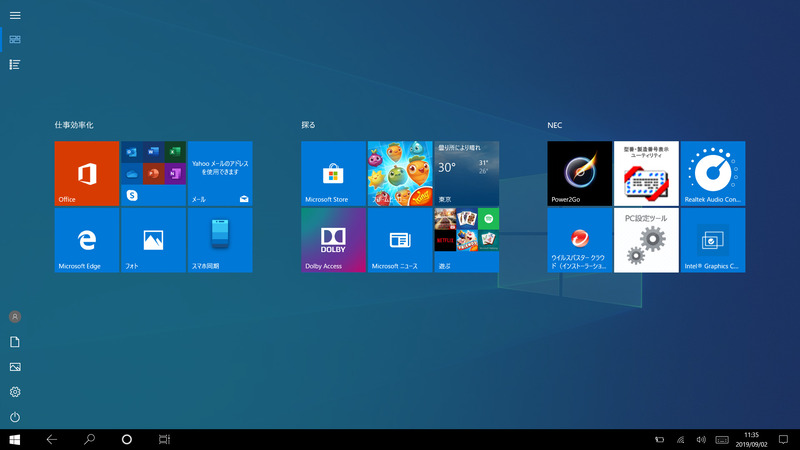Viewport: 800px width, 450px height.
Task: Select the 探る group header
Action: [x=308, y=125]
